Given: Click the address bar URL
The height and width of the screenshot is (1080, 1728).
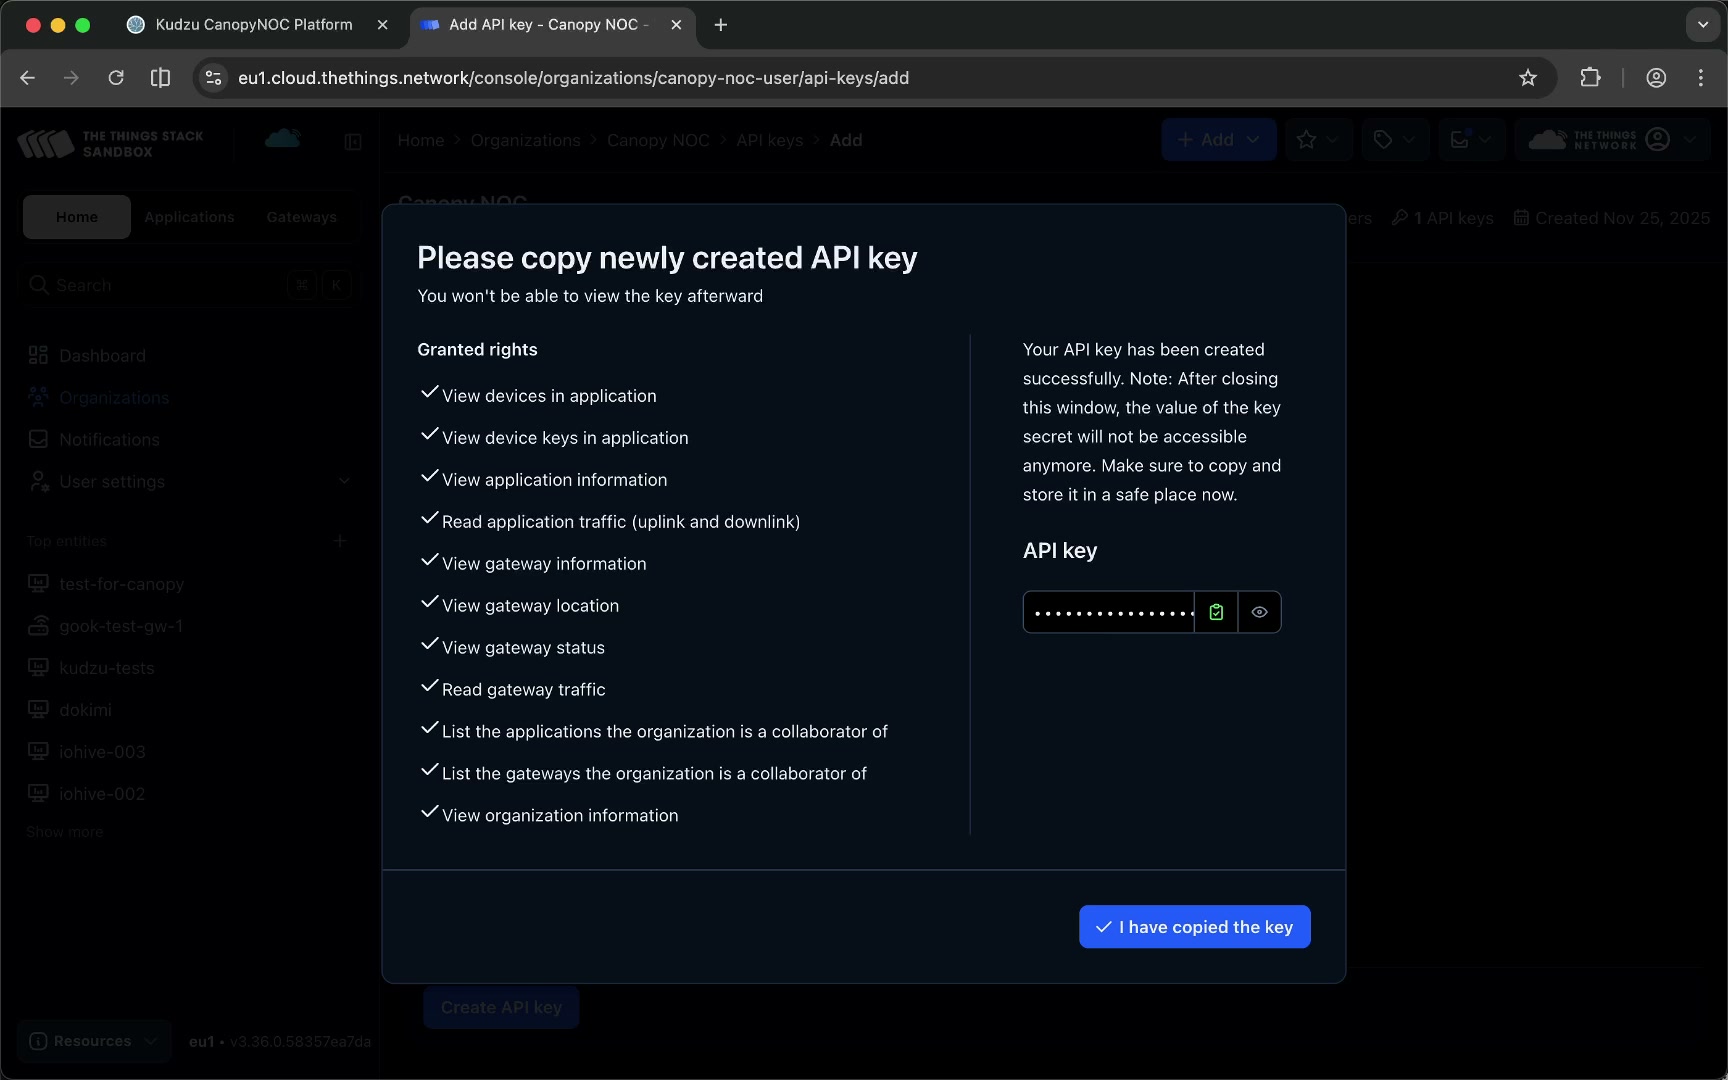Looking at the screenshot, I should tap(573, 78).
